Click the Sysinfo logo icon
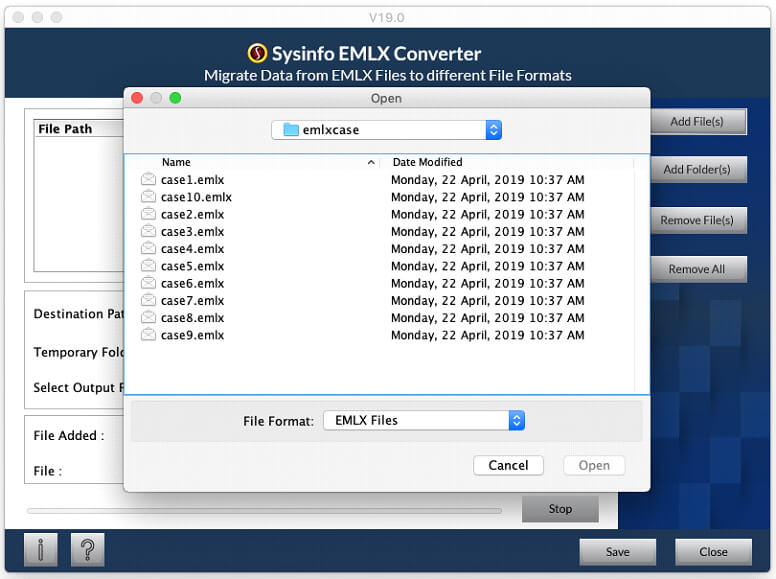The height and width of the screenshot is (579, 776). tap(257, 53)
